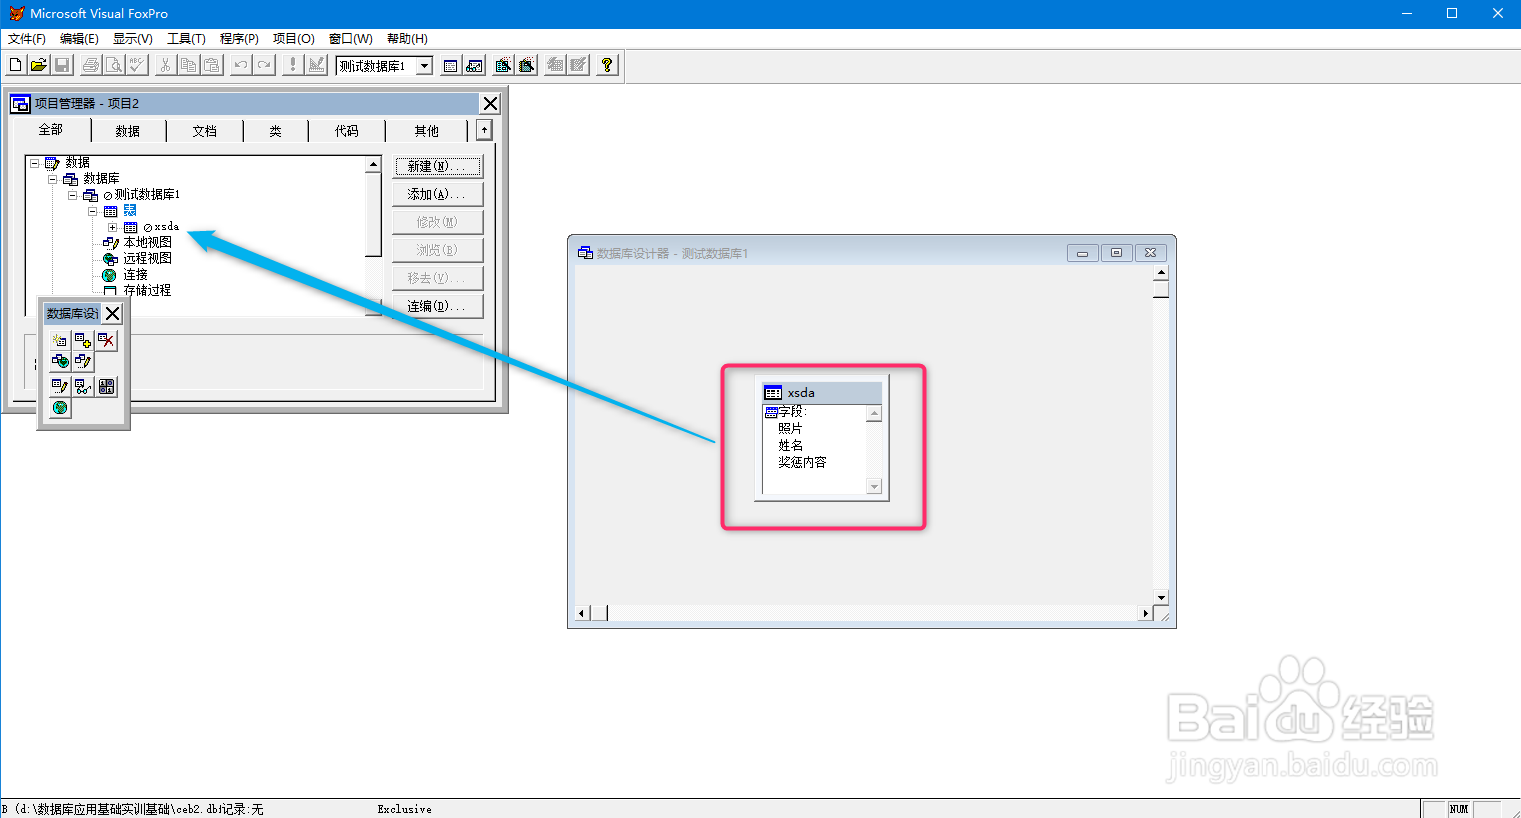Click field 奖惩内容 in xsda table
1521x818 pixels.
[802, 462]
